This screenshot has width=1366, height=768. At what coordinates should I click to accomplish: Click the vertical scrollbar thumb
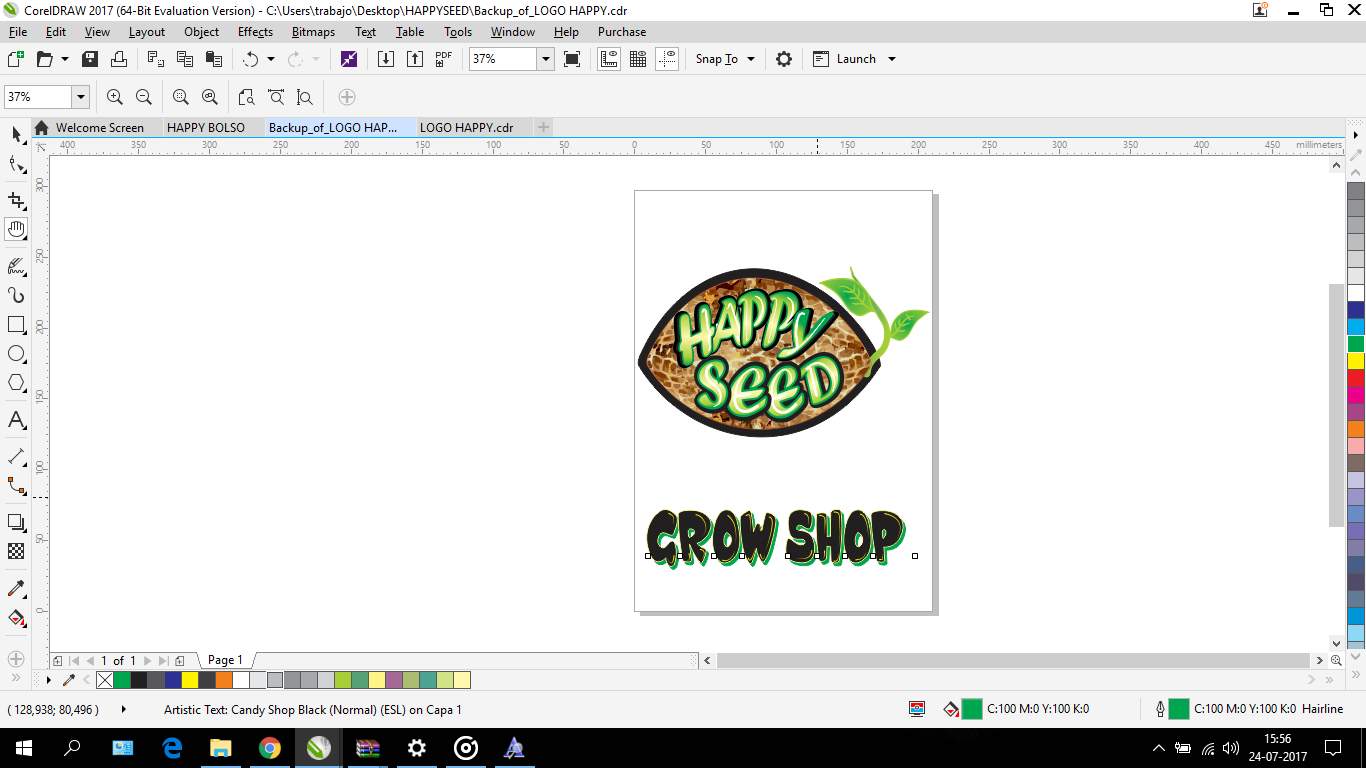(x=1337, y=405)
